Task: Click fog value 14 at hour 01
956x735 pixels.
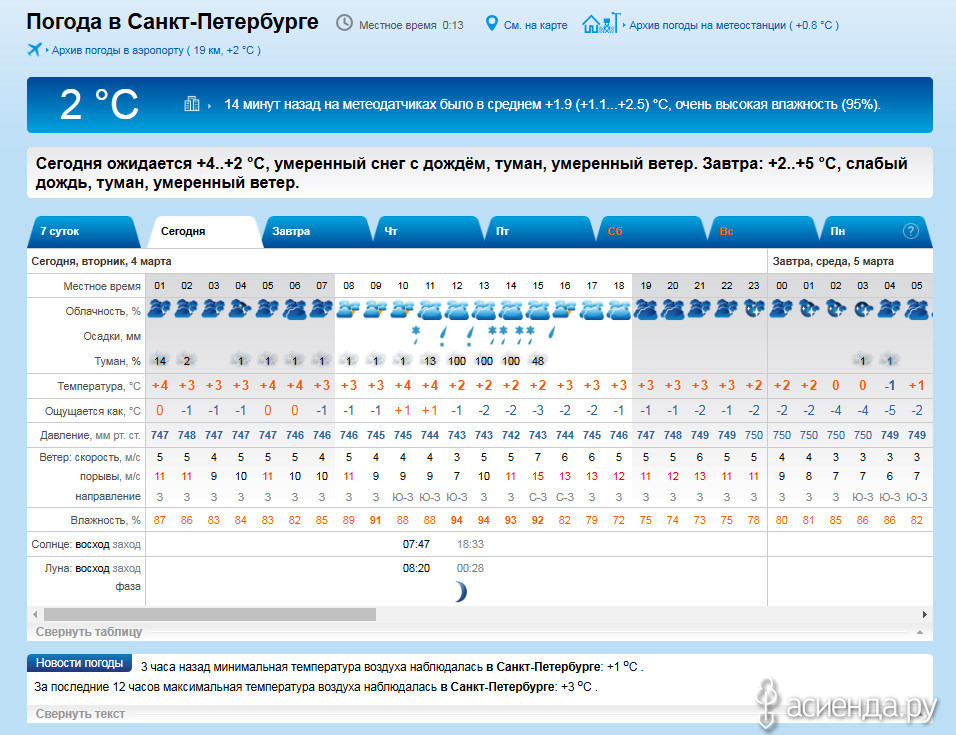Action: 160,361
